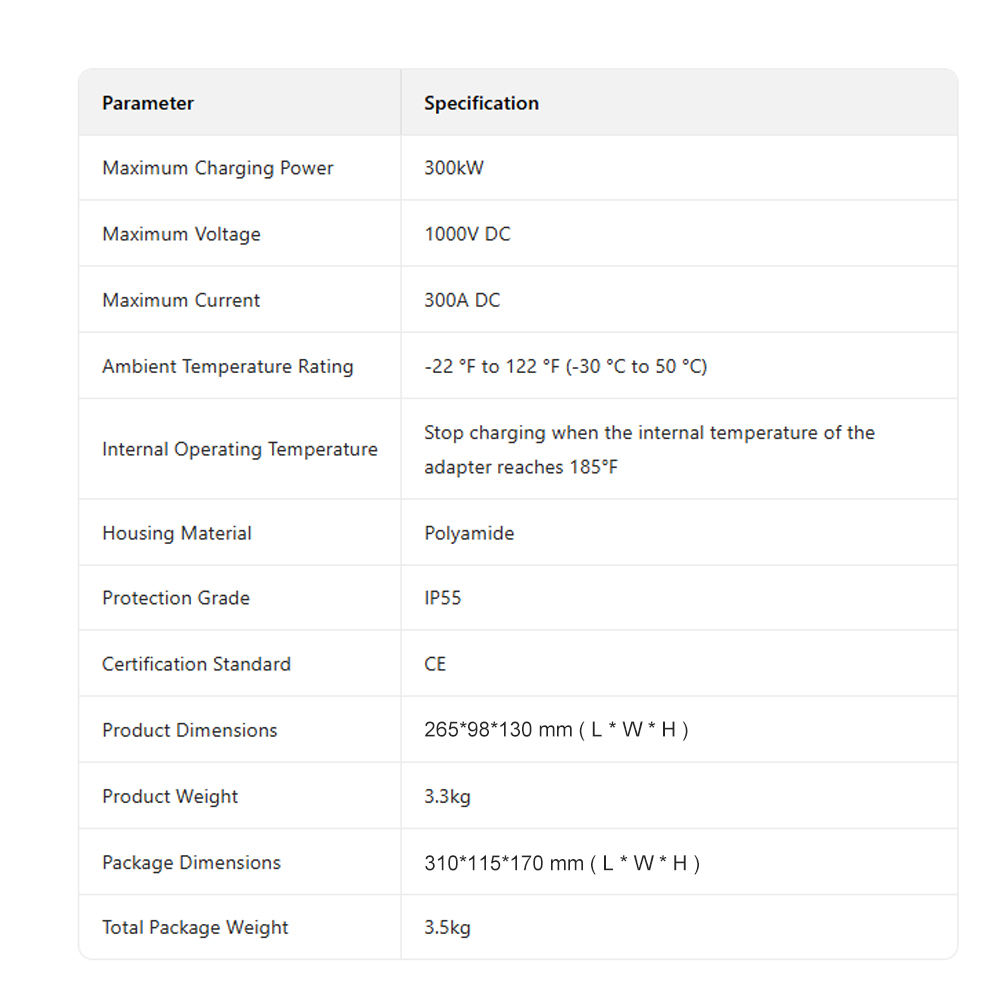Click the Housing Material label
This screenshot has width=1000, height=1000.
(177, 533)
